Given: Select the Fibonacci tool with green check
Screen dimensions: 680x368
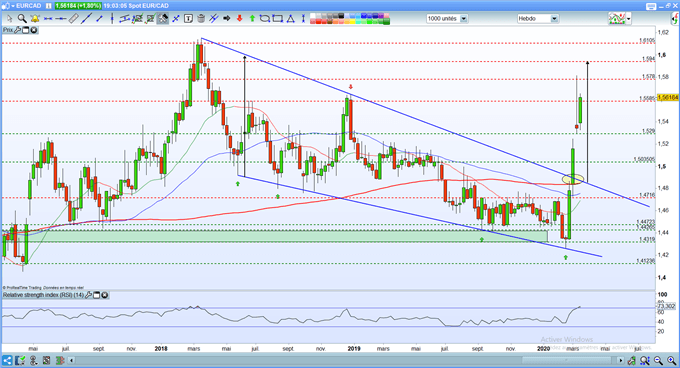Looking at the screenshot, I should tap(137, 19).
